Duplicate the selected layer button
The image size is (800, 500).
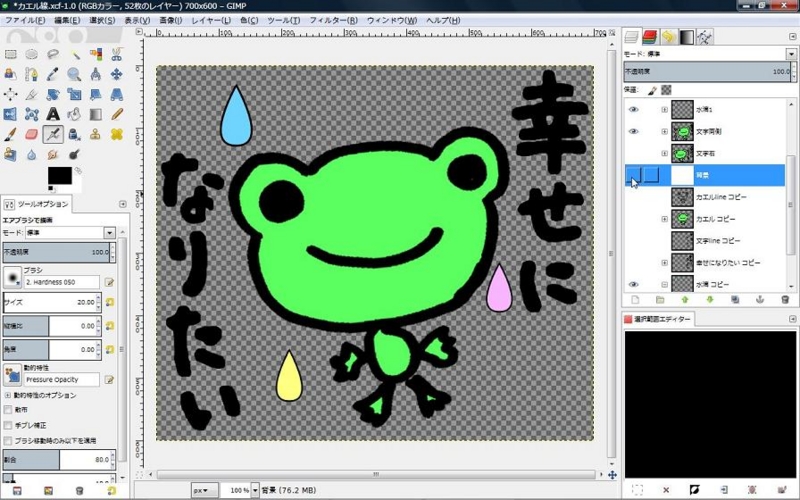click(735, 300)
